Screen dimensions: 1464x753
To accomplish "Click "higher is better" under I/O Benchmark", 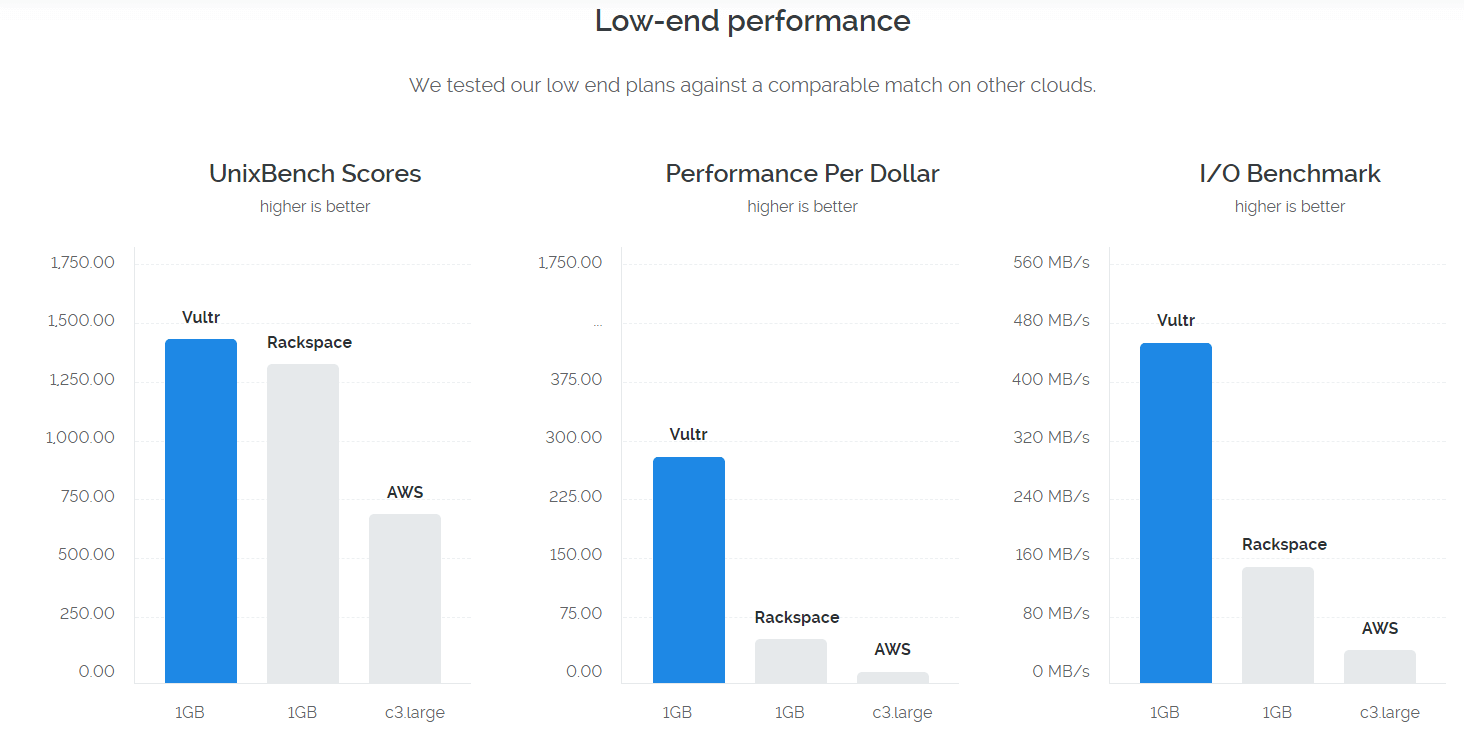I will (1290, 207).
